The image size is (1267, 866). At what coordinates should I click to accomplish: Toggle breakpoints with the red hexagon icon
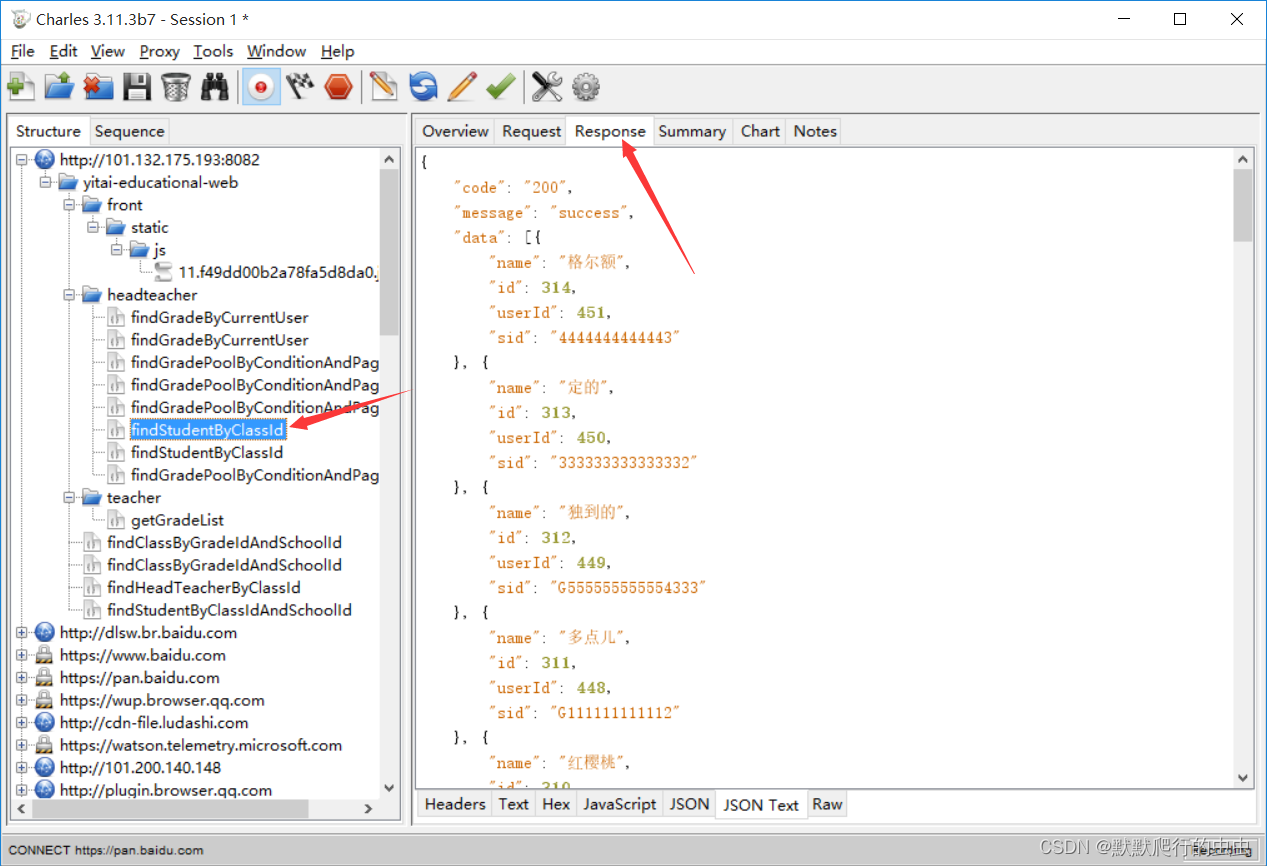pos(339,87)
